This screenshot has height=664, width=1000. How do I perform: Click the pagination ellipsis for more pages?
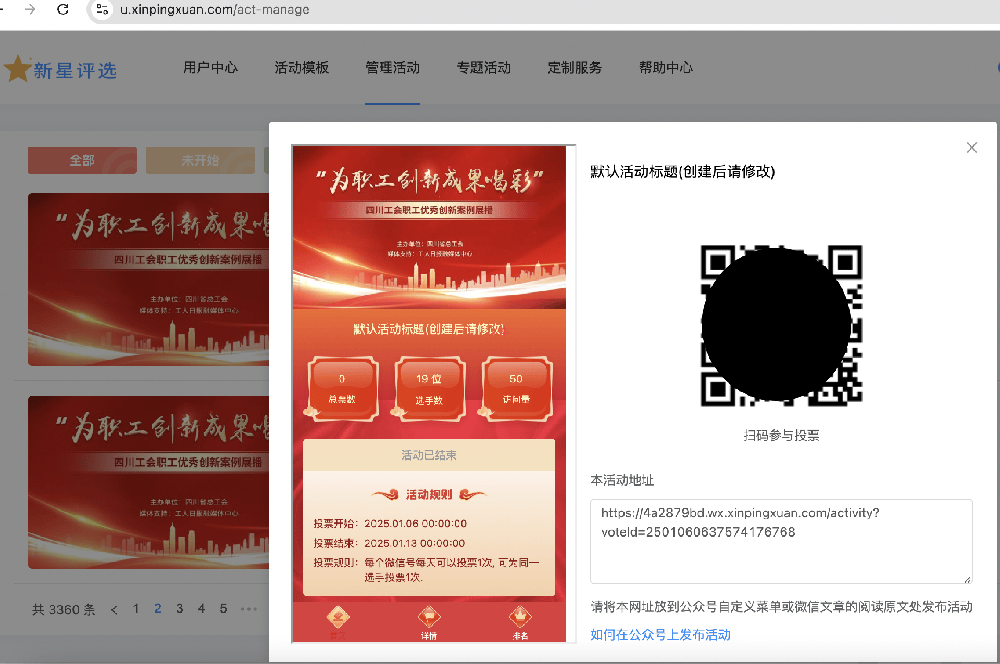click(x=249, y=609)
